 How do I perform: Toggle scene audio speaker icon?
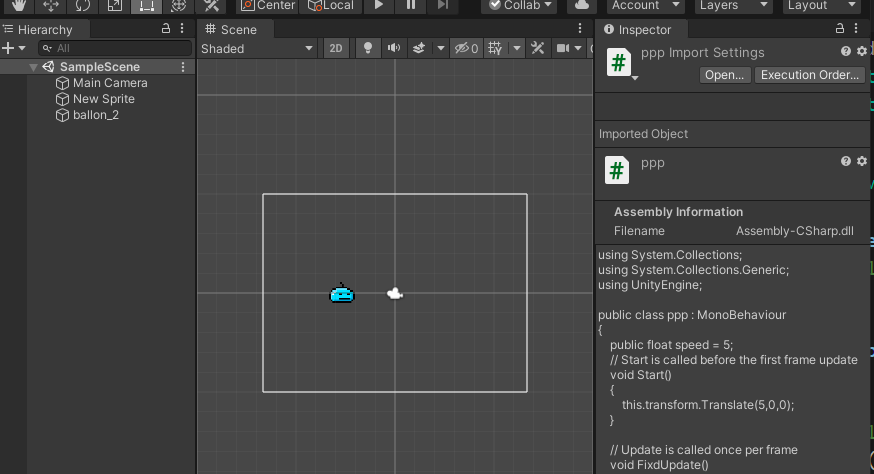tap(393, 48)
